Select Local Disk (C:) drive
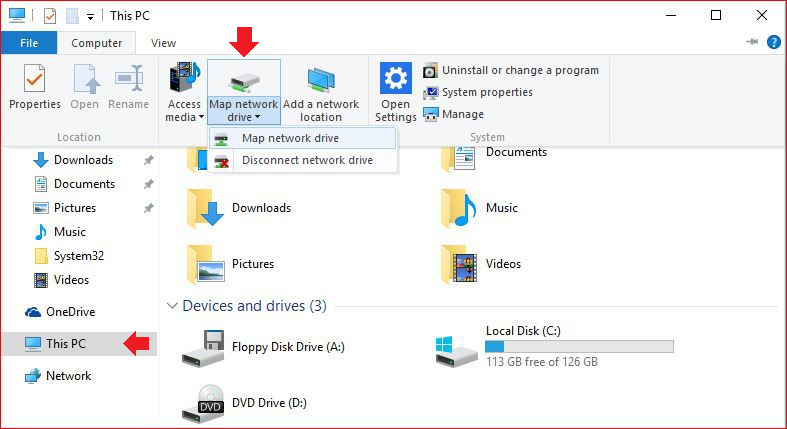787x429 pixels. click(554, 346)
